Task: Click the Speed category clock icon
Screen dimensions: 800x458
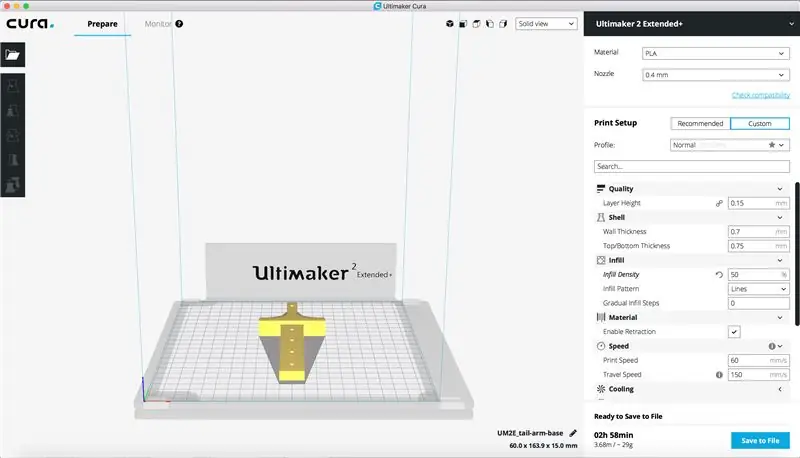Action: [x=601, y=346]
